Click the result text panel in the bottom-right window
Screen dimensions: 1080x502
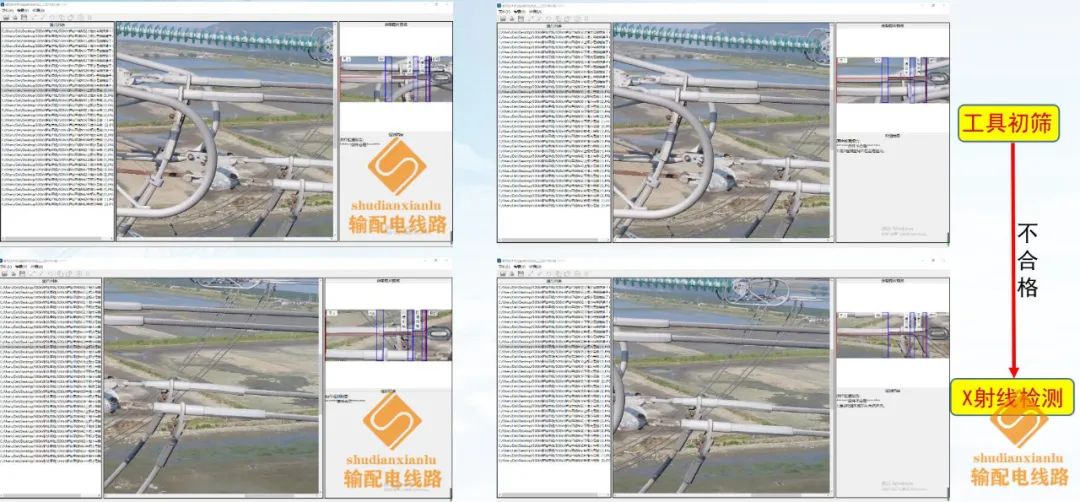pos(893,441)
